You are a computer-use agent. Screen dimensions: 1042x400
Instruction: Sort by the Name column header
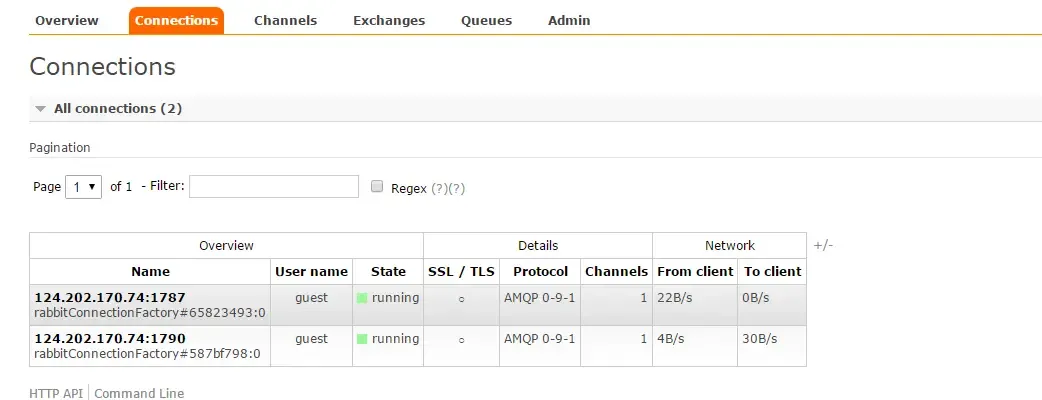150,271
